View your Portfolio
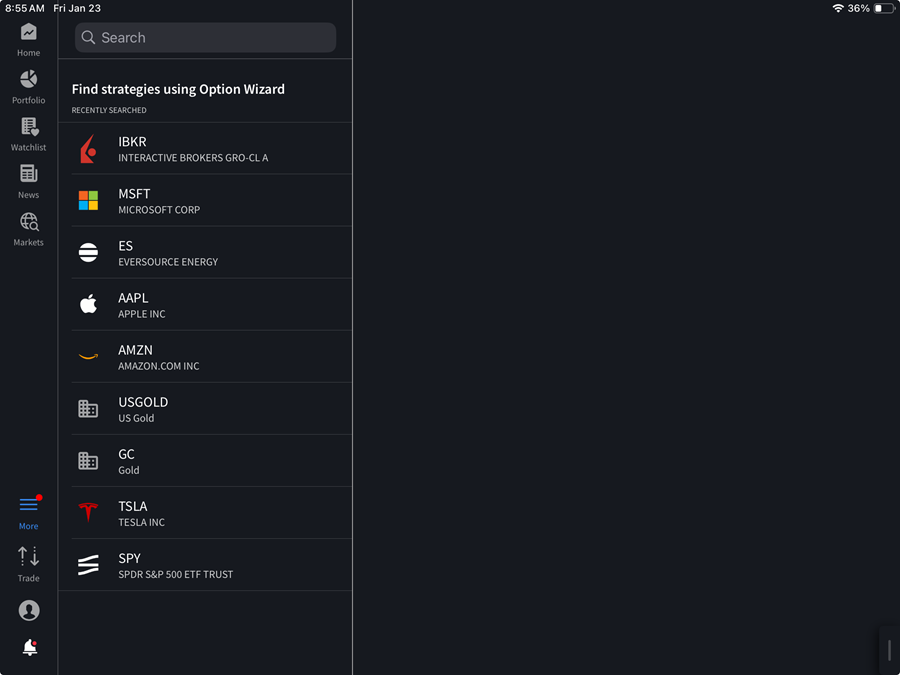Screen dimensions: 900x675 (28, 85)
